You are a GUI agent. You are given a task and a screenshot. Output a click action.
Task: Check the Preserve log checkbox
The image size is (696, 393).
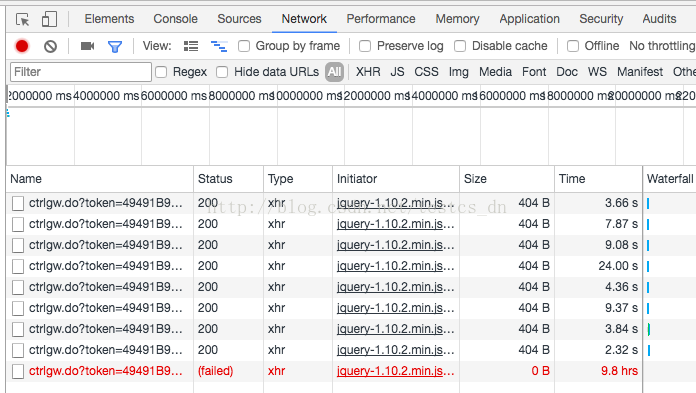pyautogui.click(x=365, y=46)
